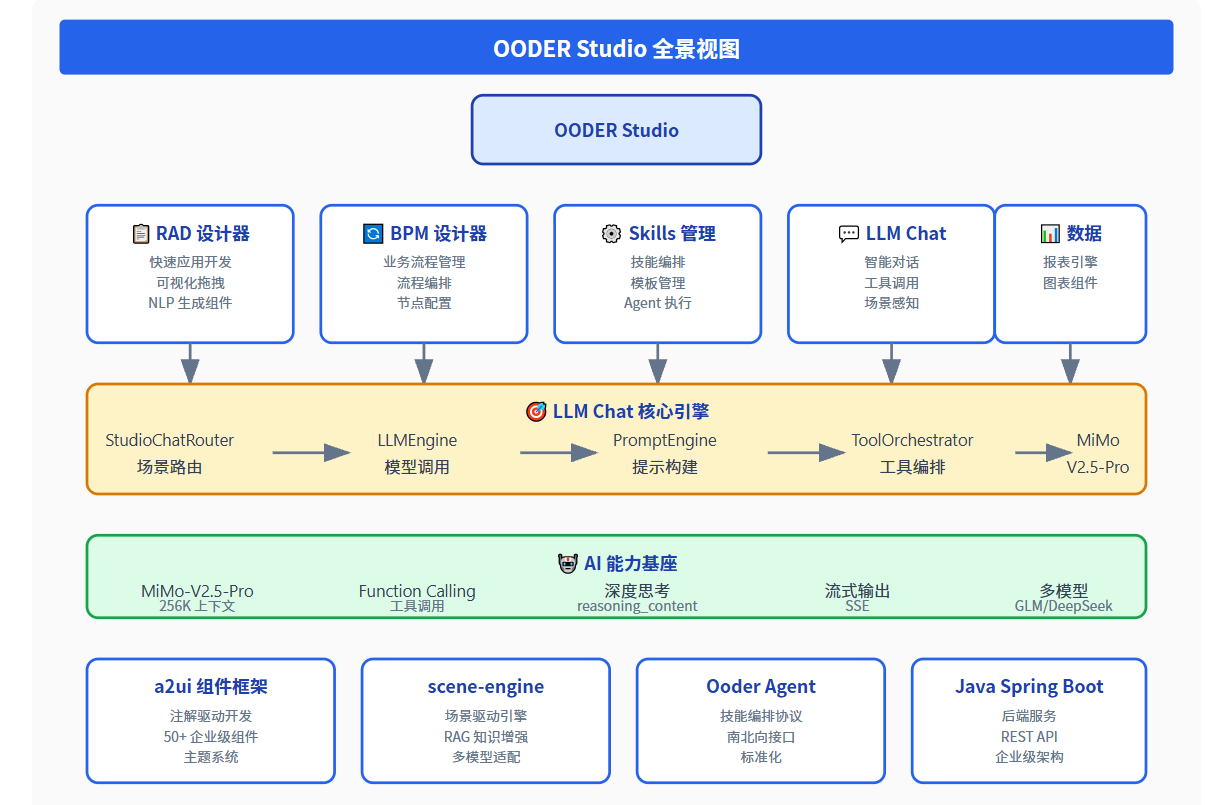Select the OODER Studio 全景视图 title banner
Screen dimensions: 1205x805
point(616,47)
